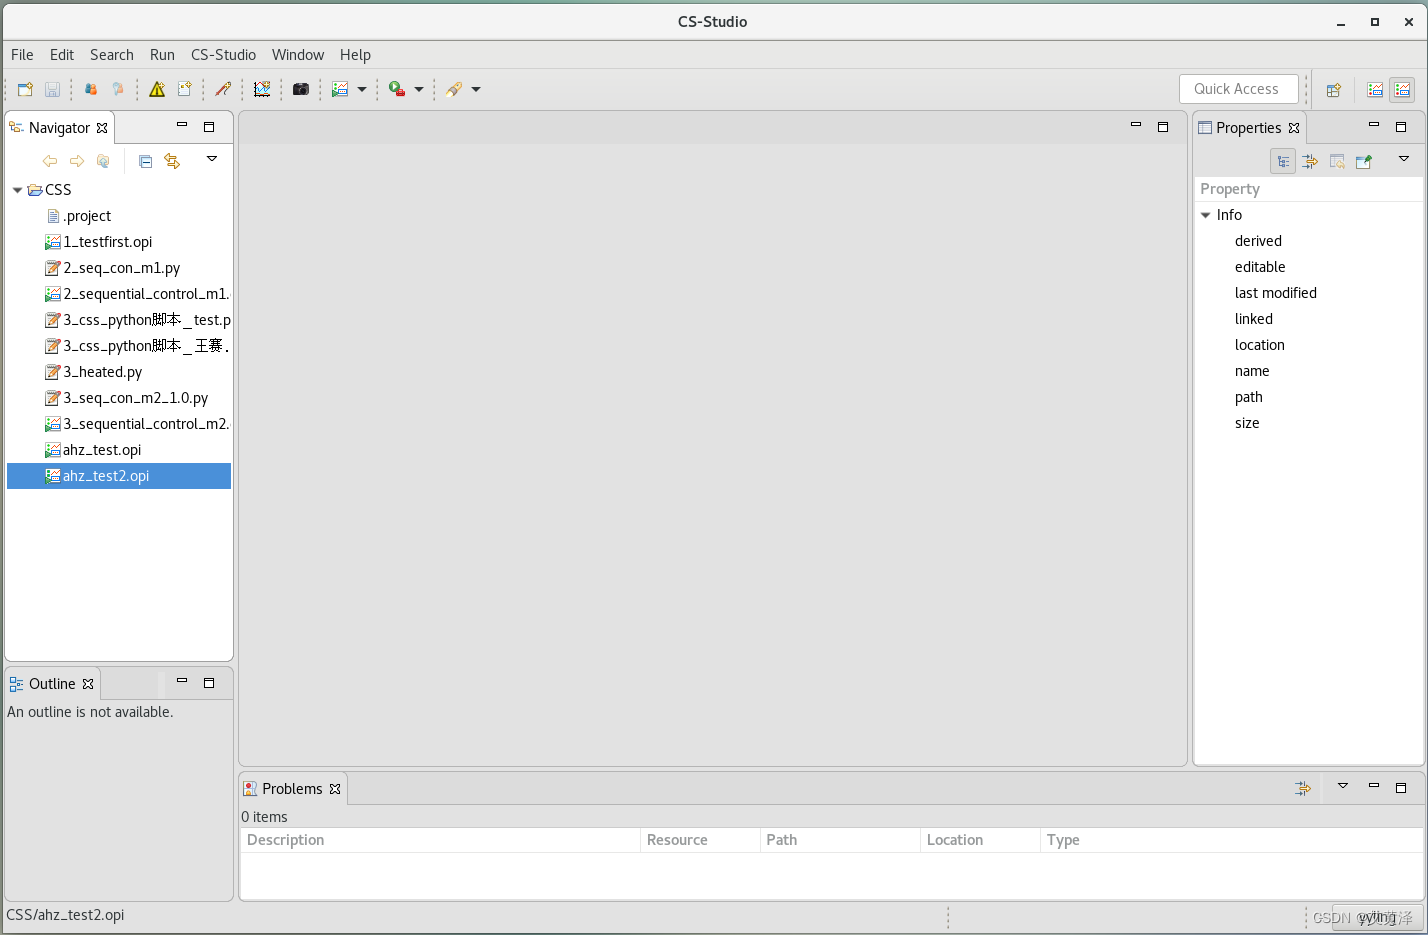The width and height of the screenshot is (1428, 935).
Task: Collapse the Info property category
Action: [1206, 215]
